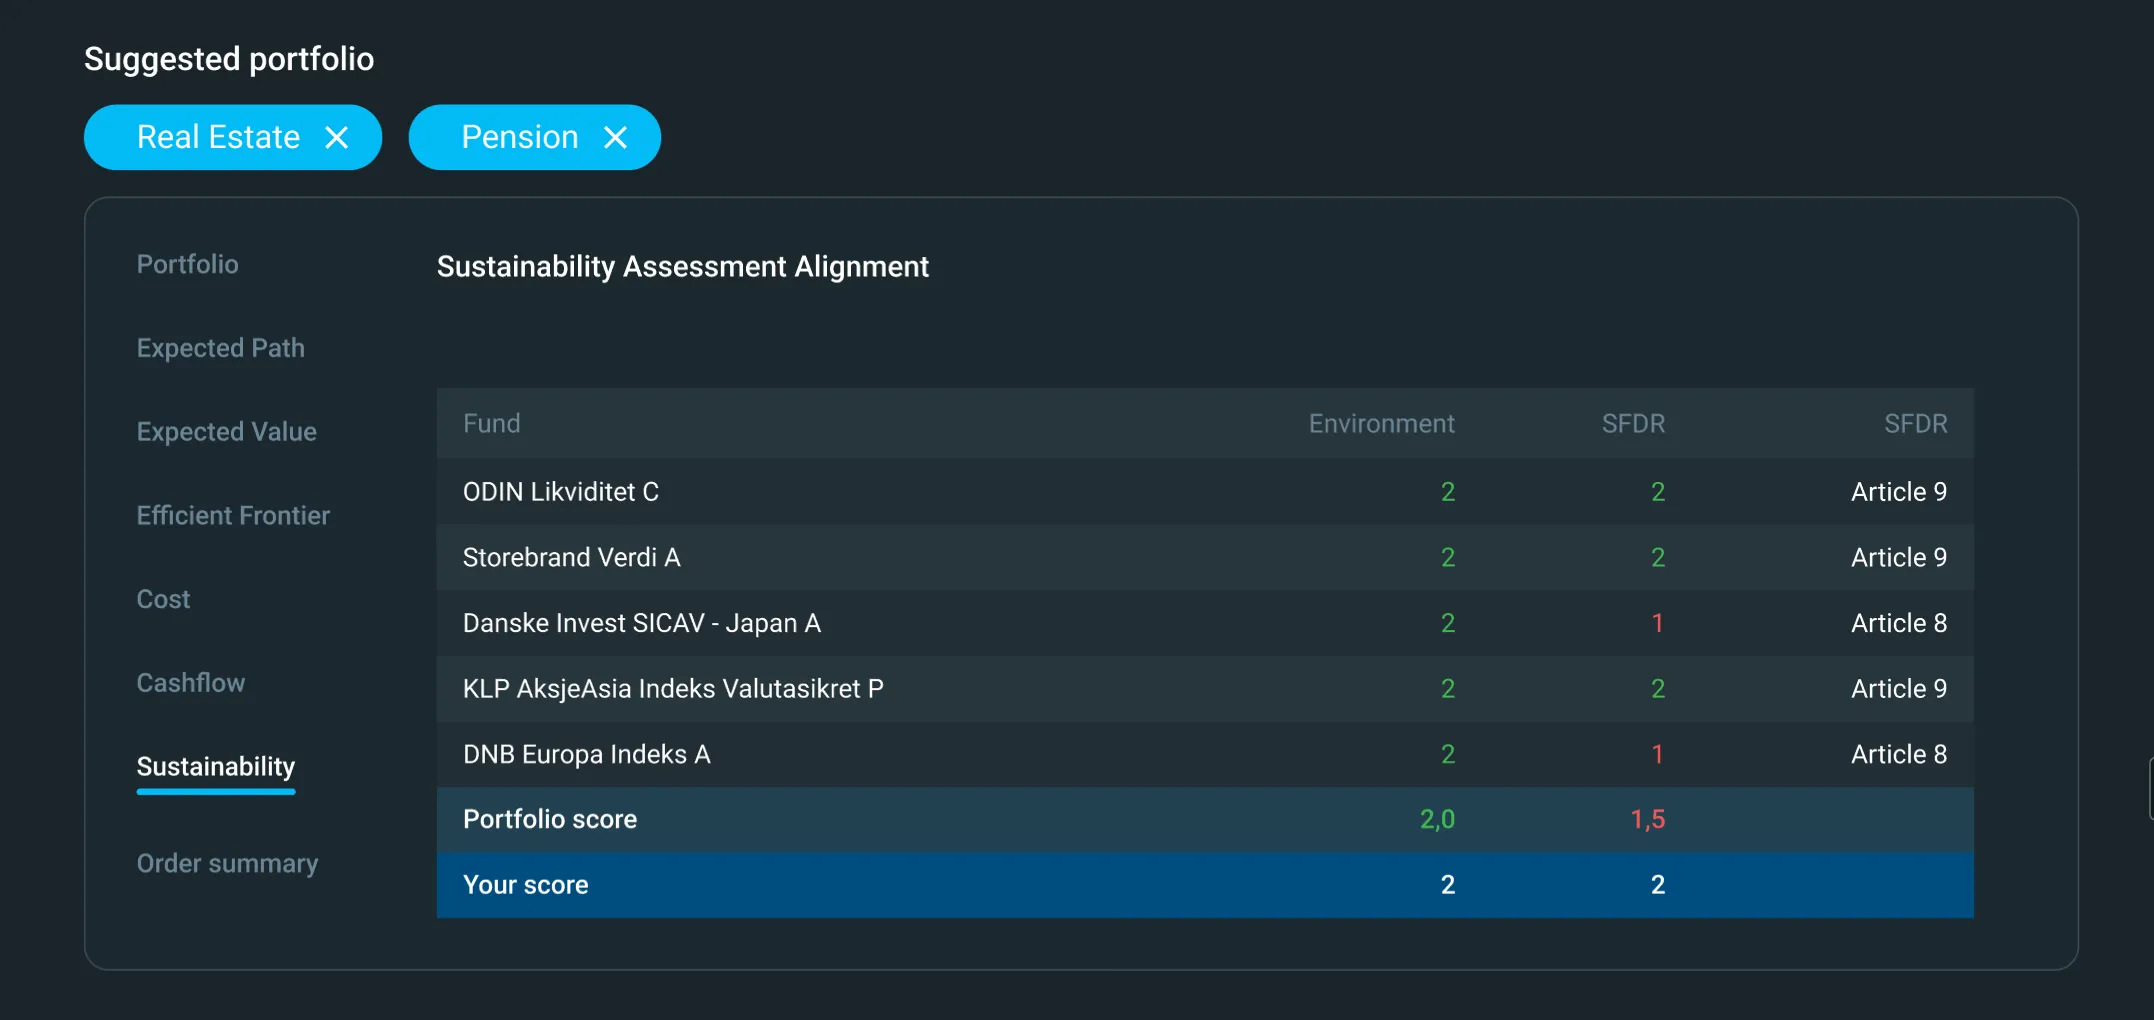Viewport: 2154px width, 1020px height.
Task: Click Environment score for ODIN Likviditet C
Action: [1448, 492]
